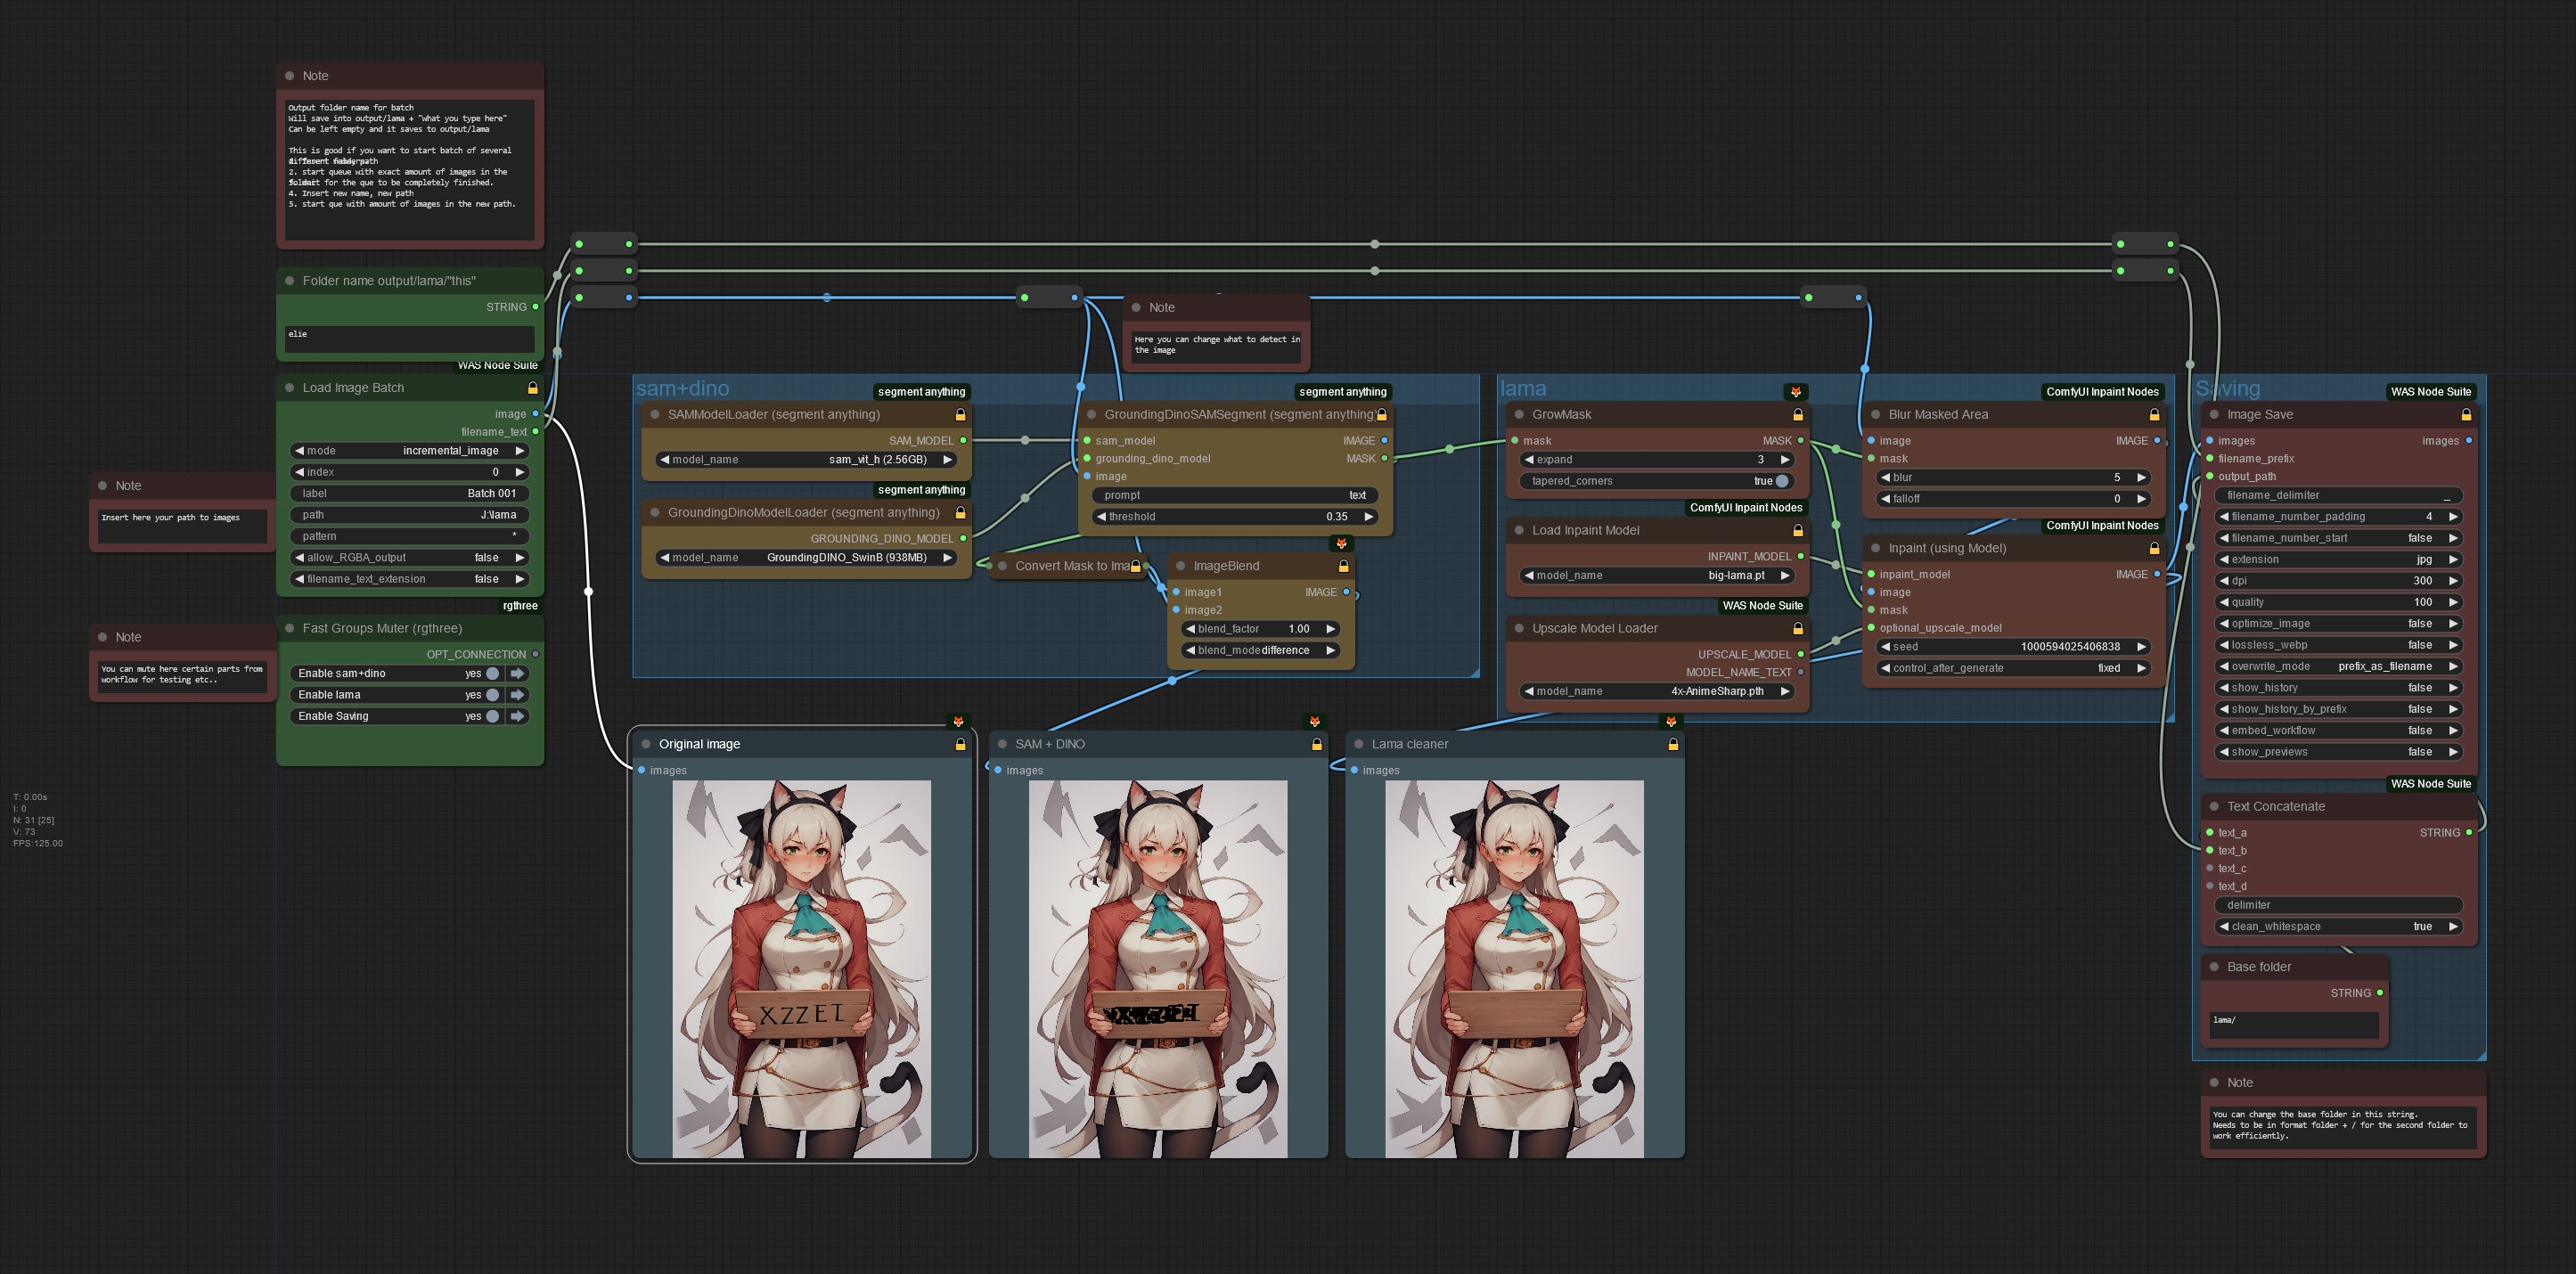Image resolution: width=2576 pixels, height=1274 pixels.
Task: Click lock icon on Lama cleaner node
Action: coord(1673,744)
